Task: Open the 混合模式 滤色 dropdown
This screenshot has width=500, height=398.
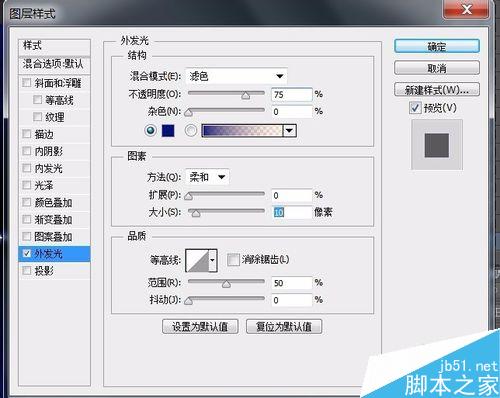Action: pyautogui.click(x=236, y=76)
